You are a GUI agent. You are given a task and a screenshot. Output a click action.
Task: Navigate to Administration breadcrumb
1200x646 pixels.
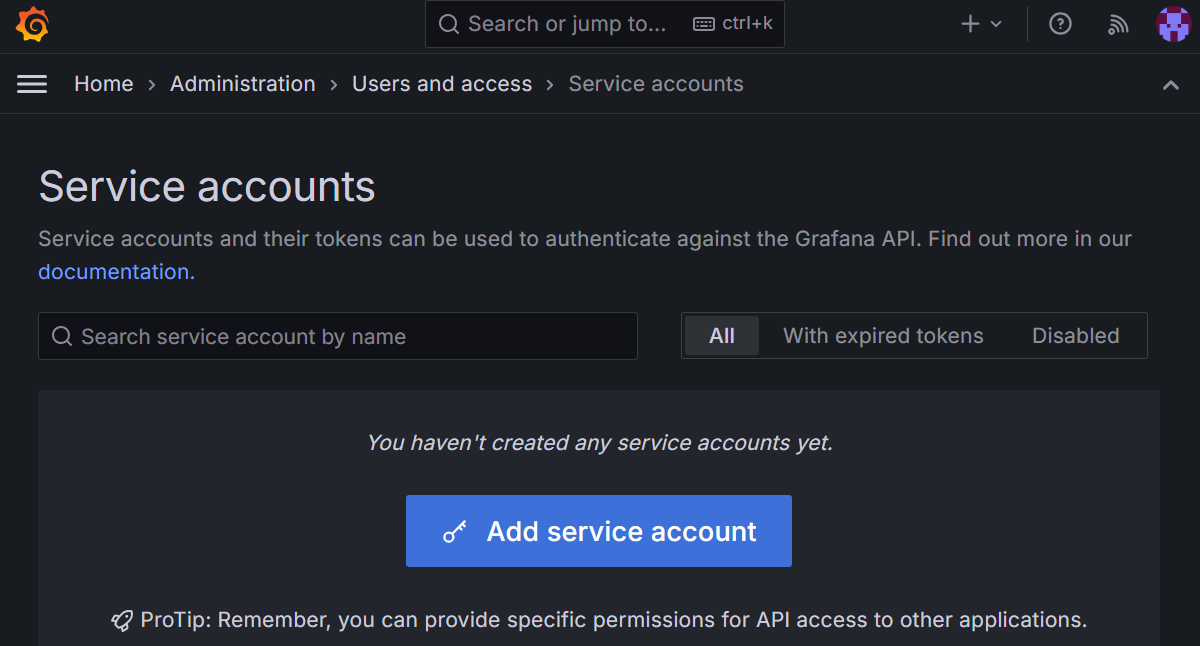(242, 84)
